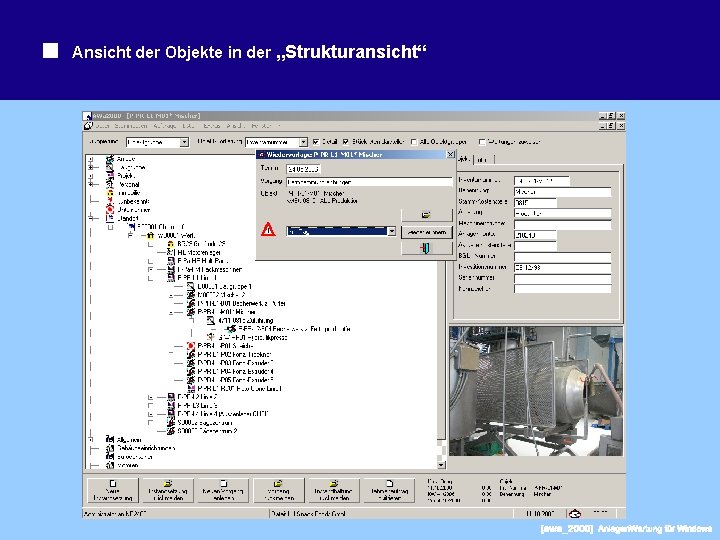The width and height of the screenshot is (720, 540).
Task: Collapse the Mischer tree node
Action: click(171, 312)
